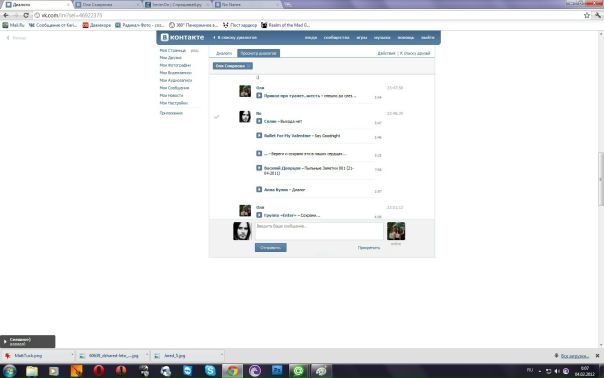Open Мои Сообщения in sidebar

(174, 88)
